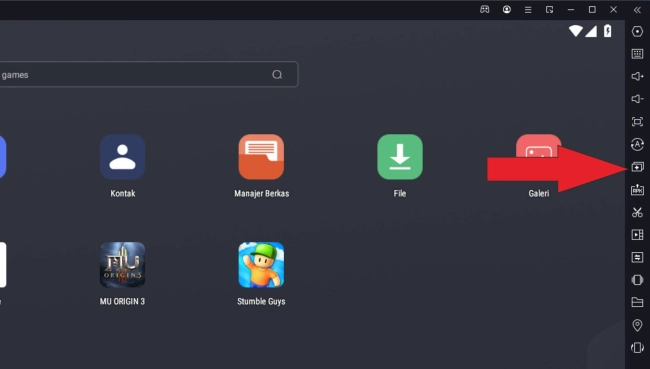Click the battery charging status icon
The image size is (650, 369).
point(607,31)
